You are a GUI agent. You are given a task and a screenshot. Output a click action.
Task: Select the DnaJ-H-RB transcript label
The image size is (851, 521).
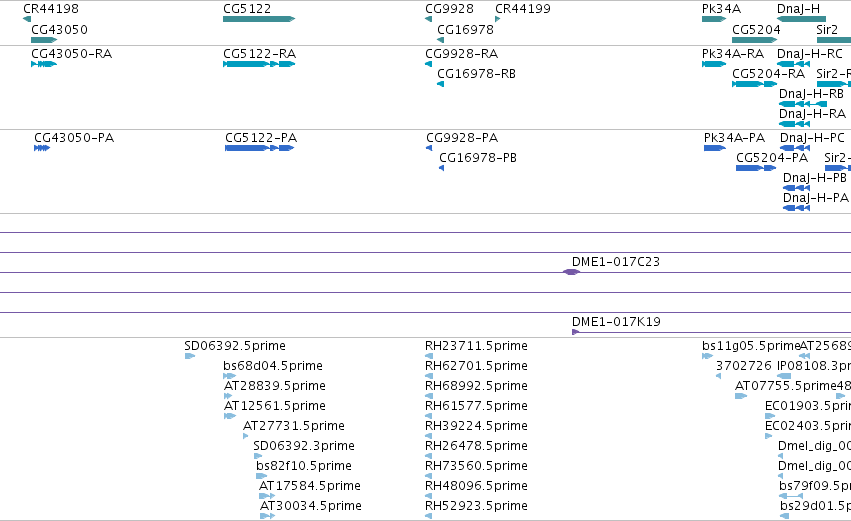(x=811, y=94)
